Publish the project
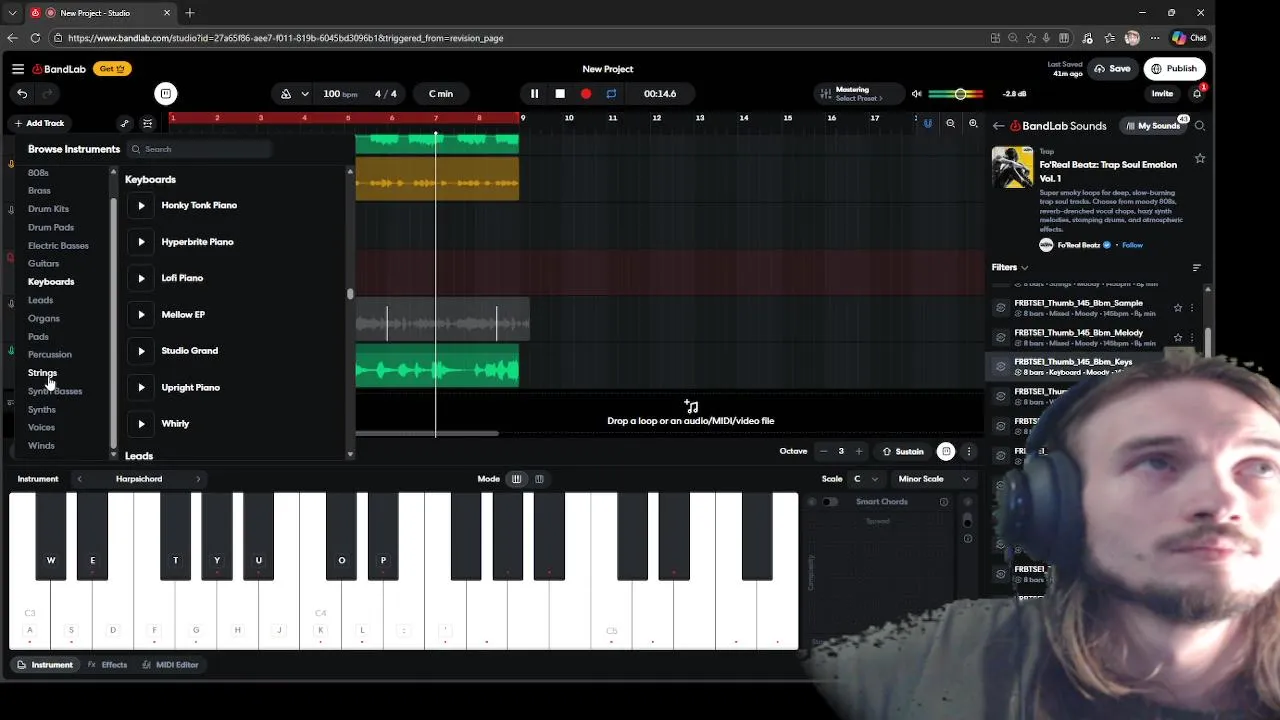The width and height of the screenshot is (1280, 720). click(1173, 69)
